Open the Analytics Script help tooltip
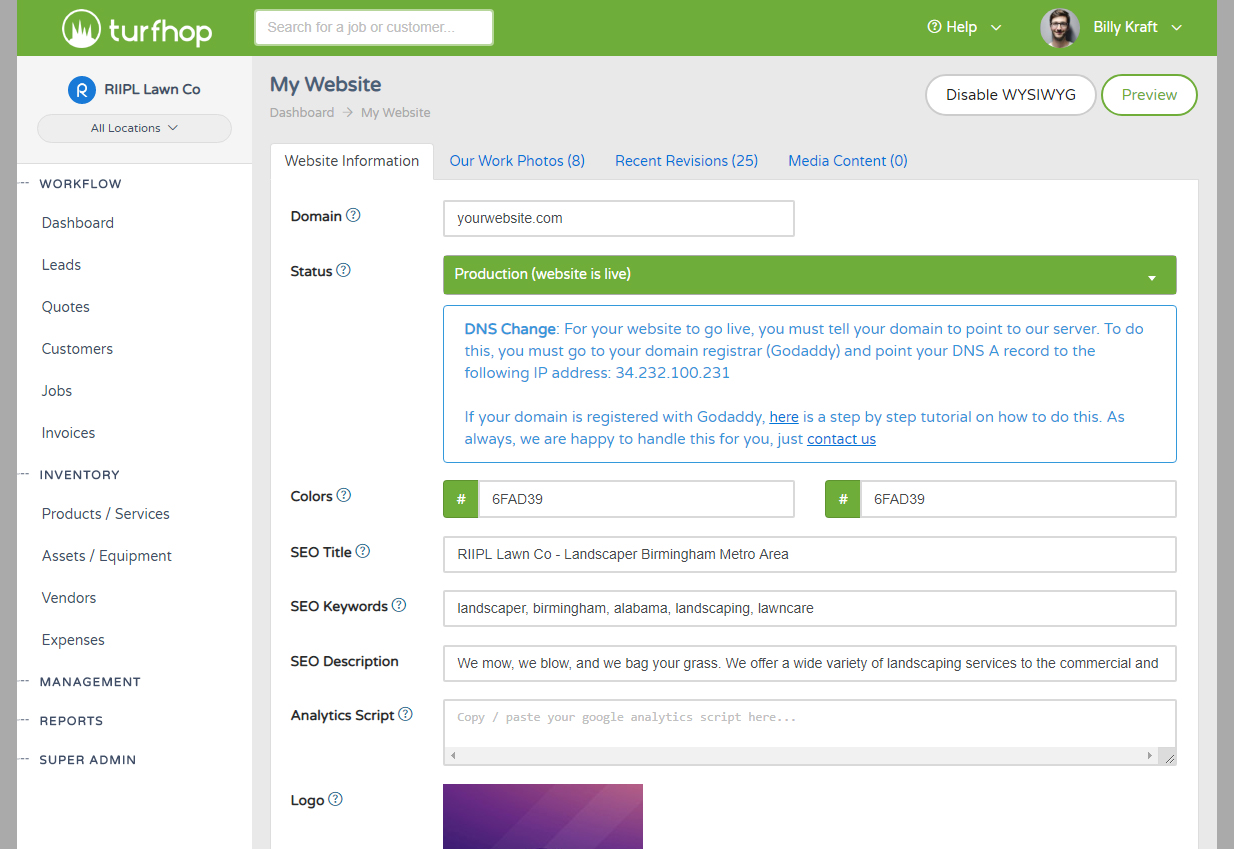The width and height of the screenshot is (1234, 849). (405, 713)
